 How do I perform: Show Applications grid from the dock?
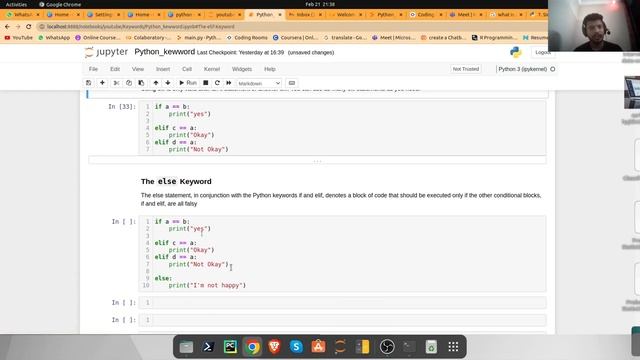[x=453, y=347]
